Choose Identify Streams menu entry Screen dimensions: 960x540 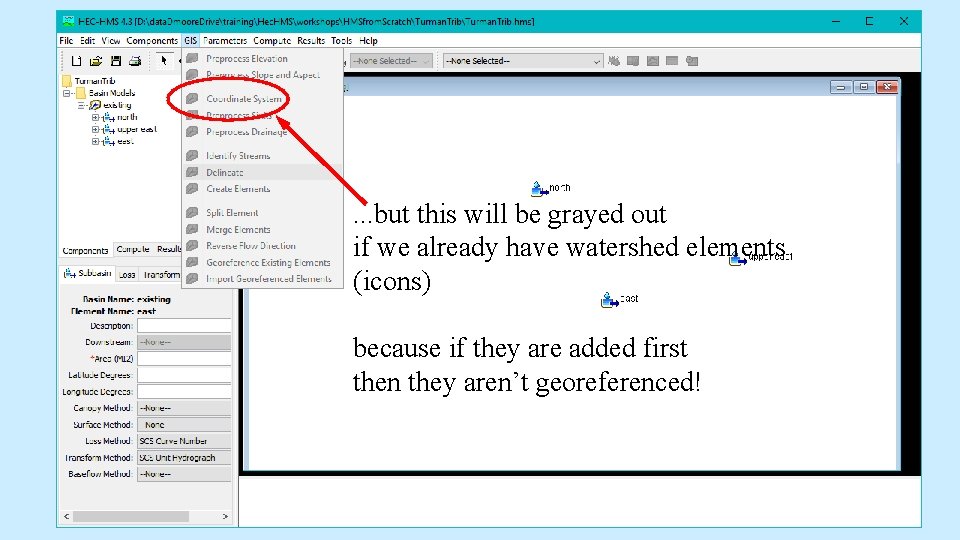point(263,156)
